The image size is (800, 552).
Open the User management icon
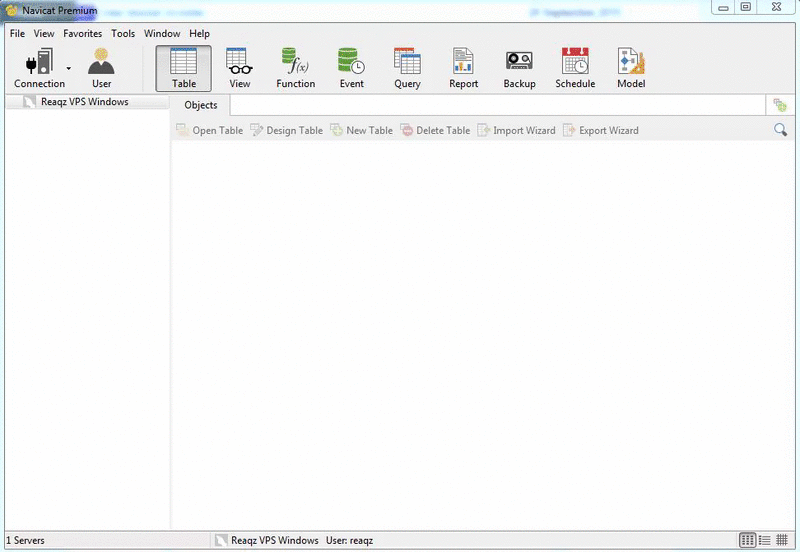(x=101, y=68)
